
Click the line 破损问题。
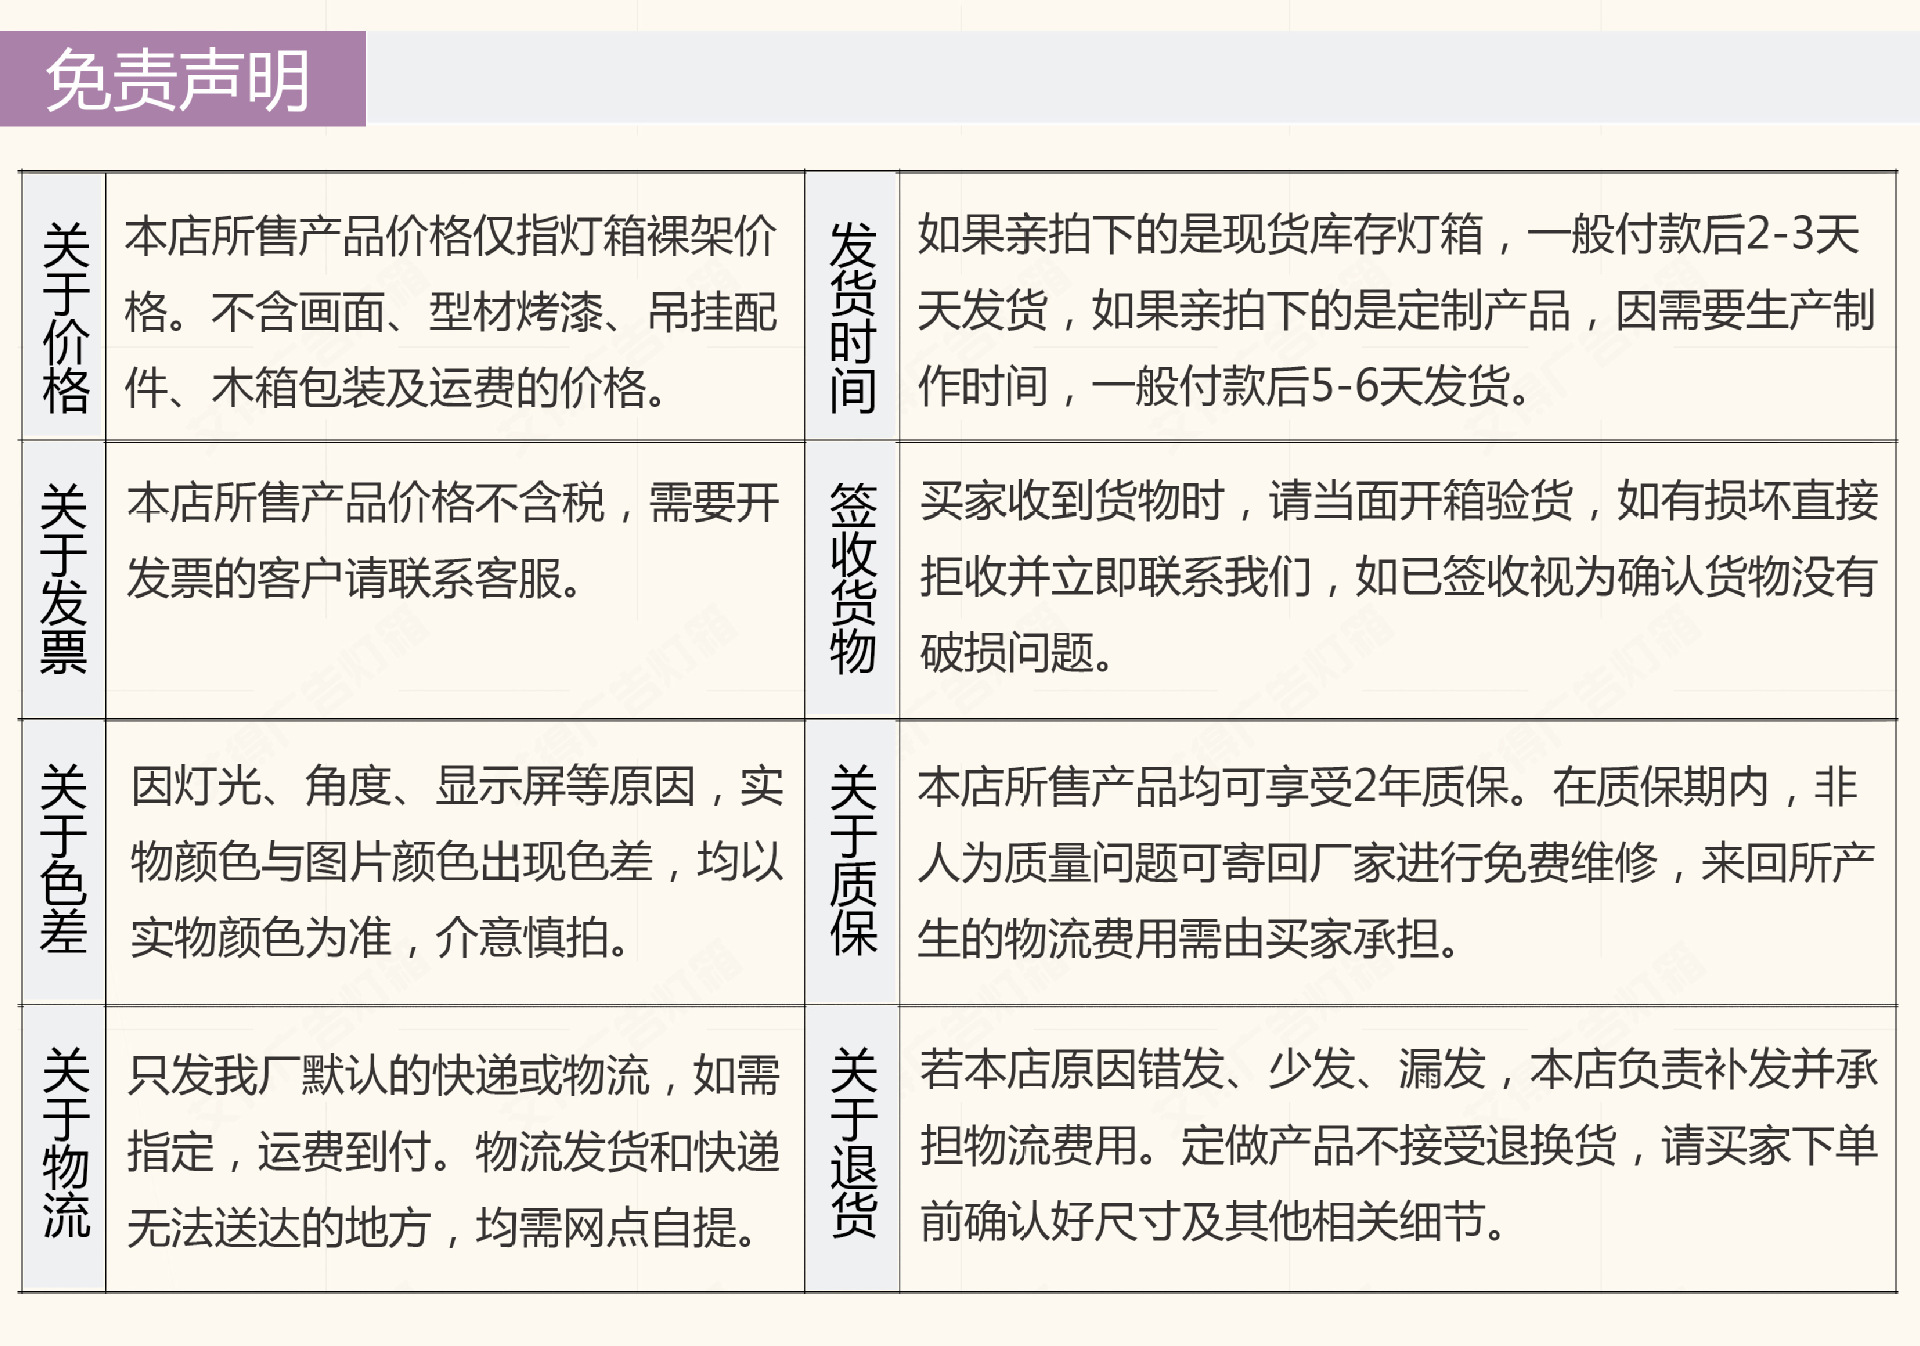[1016, 652]
